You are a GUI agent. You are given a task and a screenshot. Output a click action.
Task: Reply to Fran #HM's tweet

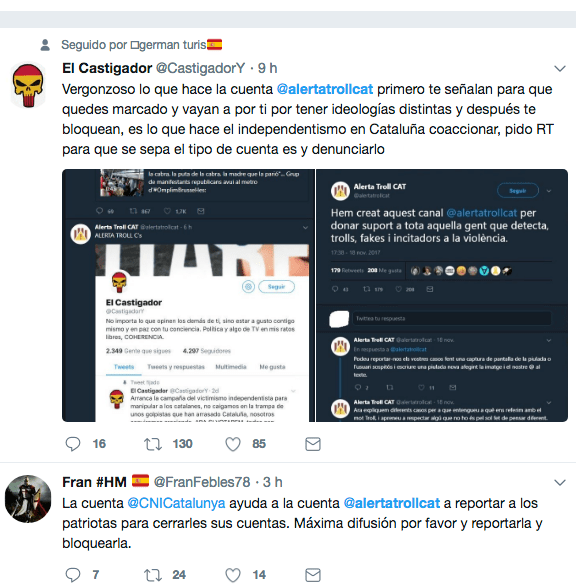tap(73, 575)
